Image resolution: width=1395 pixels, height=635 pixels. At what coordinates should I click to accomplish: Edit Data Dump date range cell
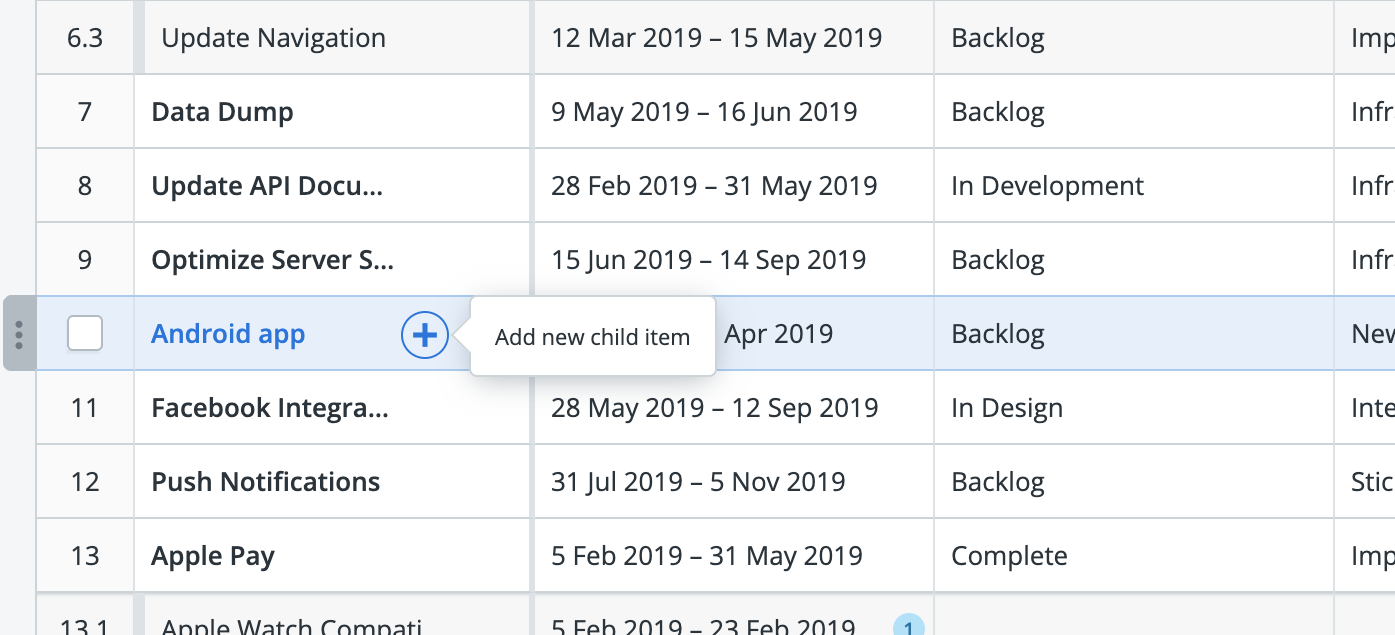[x=734, y=112]
